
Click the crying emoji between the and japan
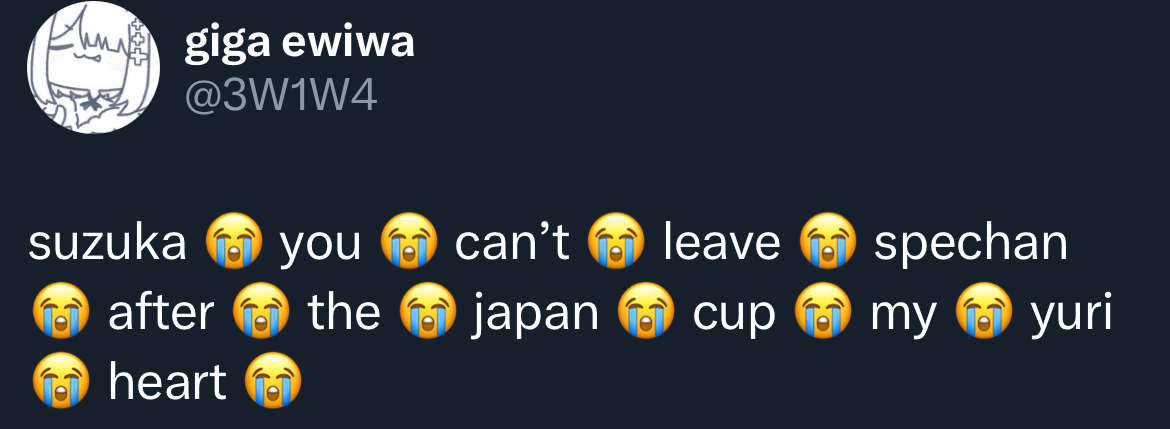[426, 312]
